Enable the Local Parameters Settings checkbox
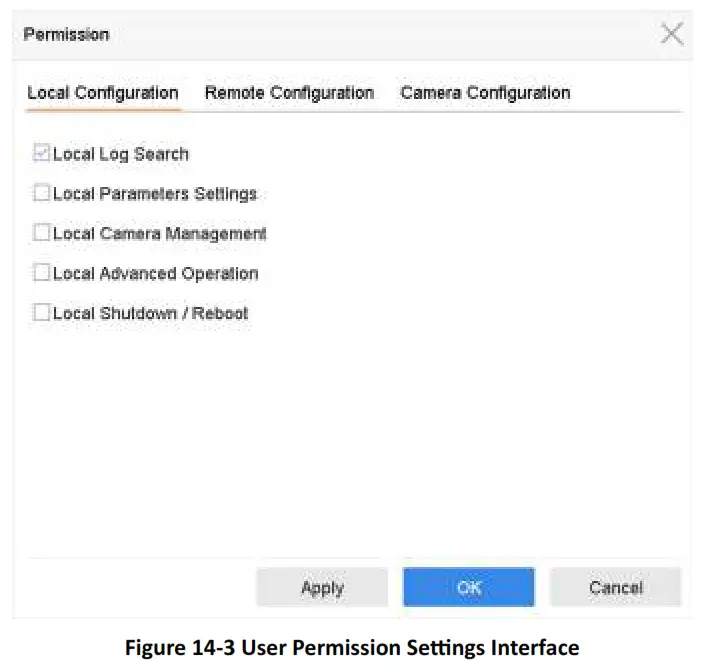 (42, 194)
